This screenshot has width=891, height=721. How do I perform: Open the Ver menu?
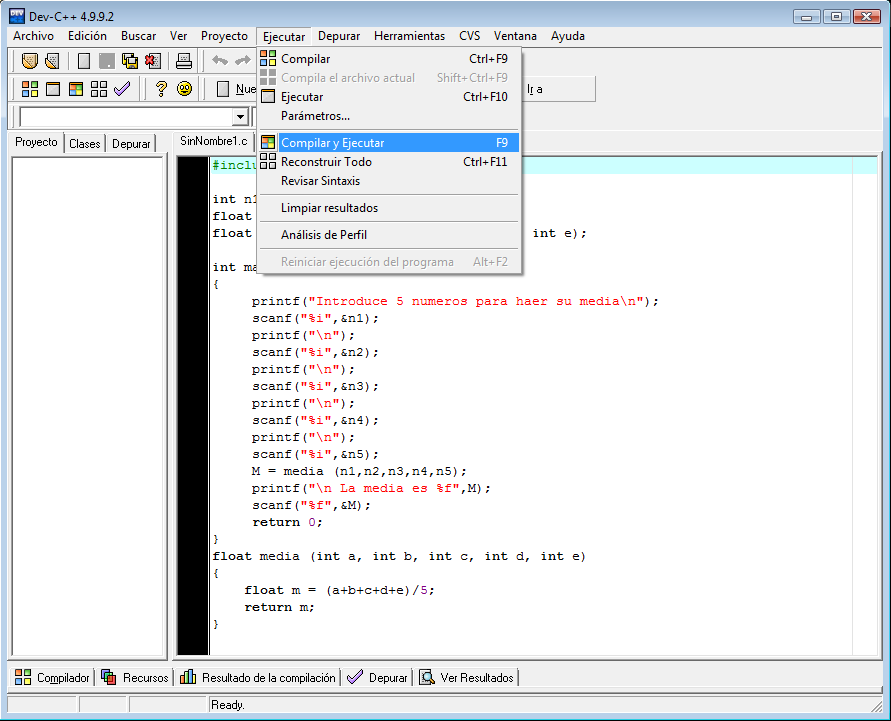click(178, 36)
